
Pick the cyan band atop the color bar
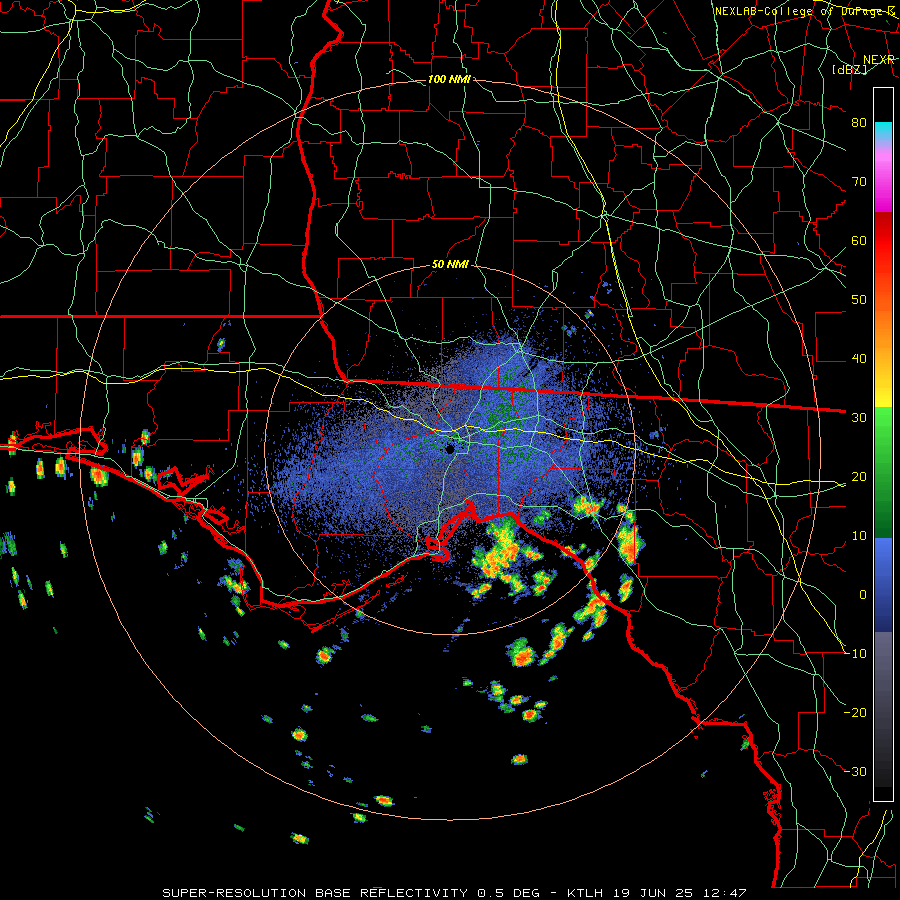[883, 131]
